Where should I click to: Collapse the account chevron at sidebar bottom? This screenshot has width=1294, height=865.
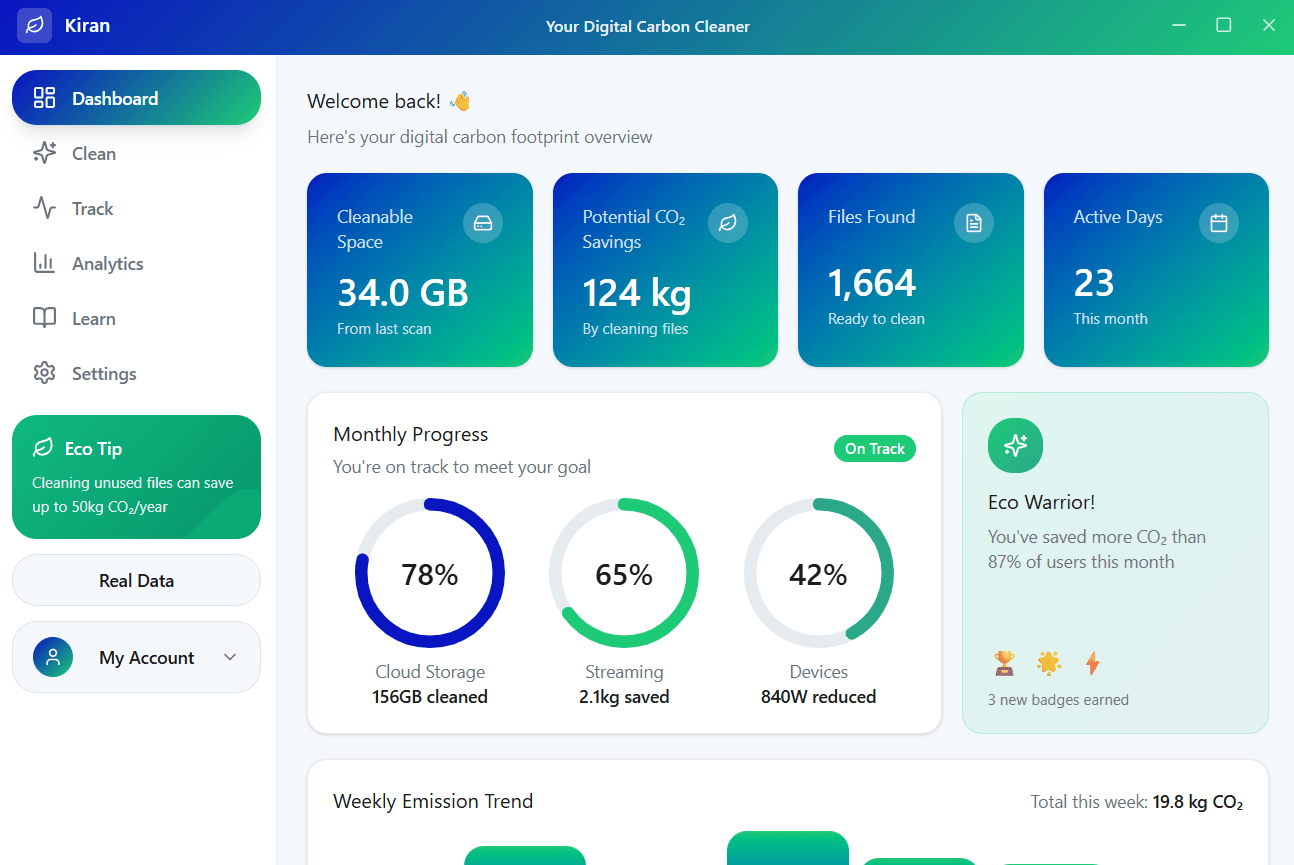point(230,657)
